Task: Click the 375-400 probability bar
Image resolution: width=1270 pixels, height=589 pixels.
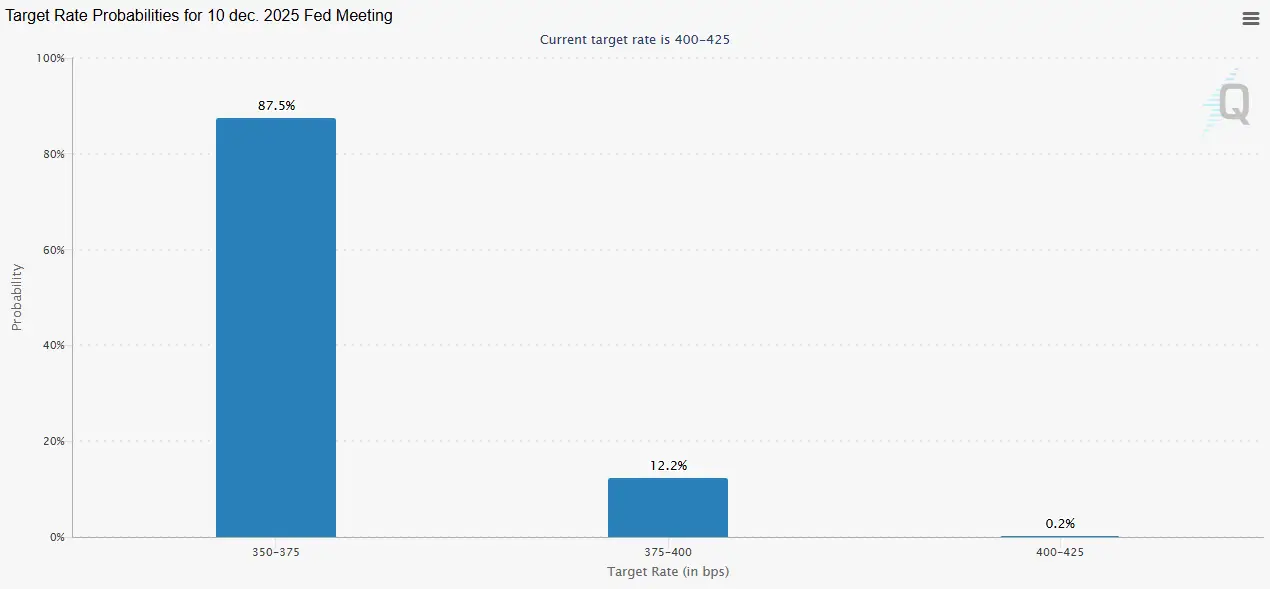Action: [x=667, y=507]
